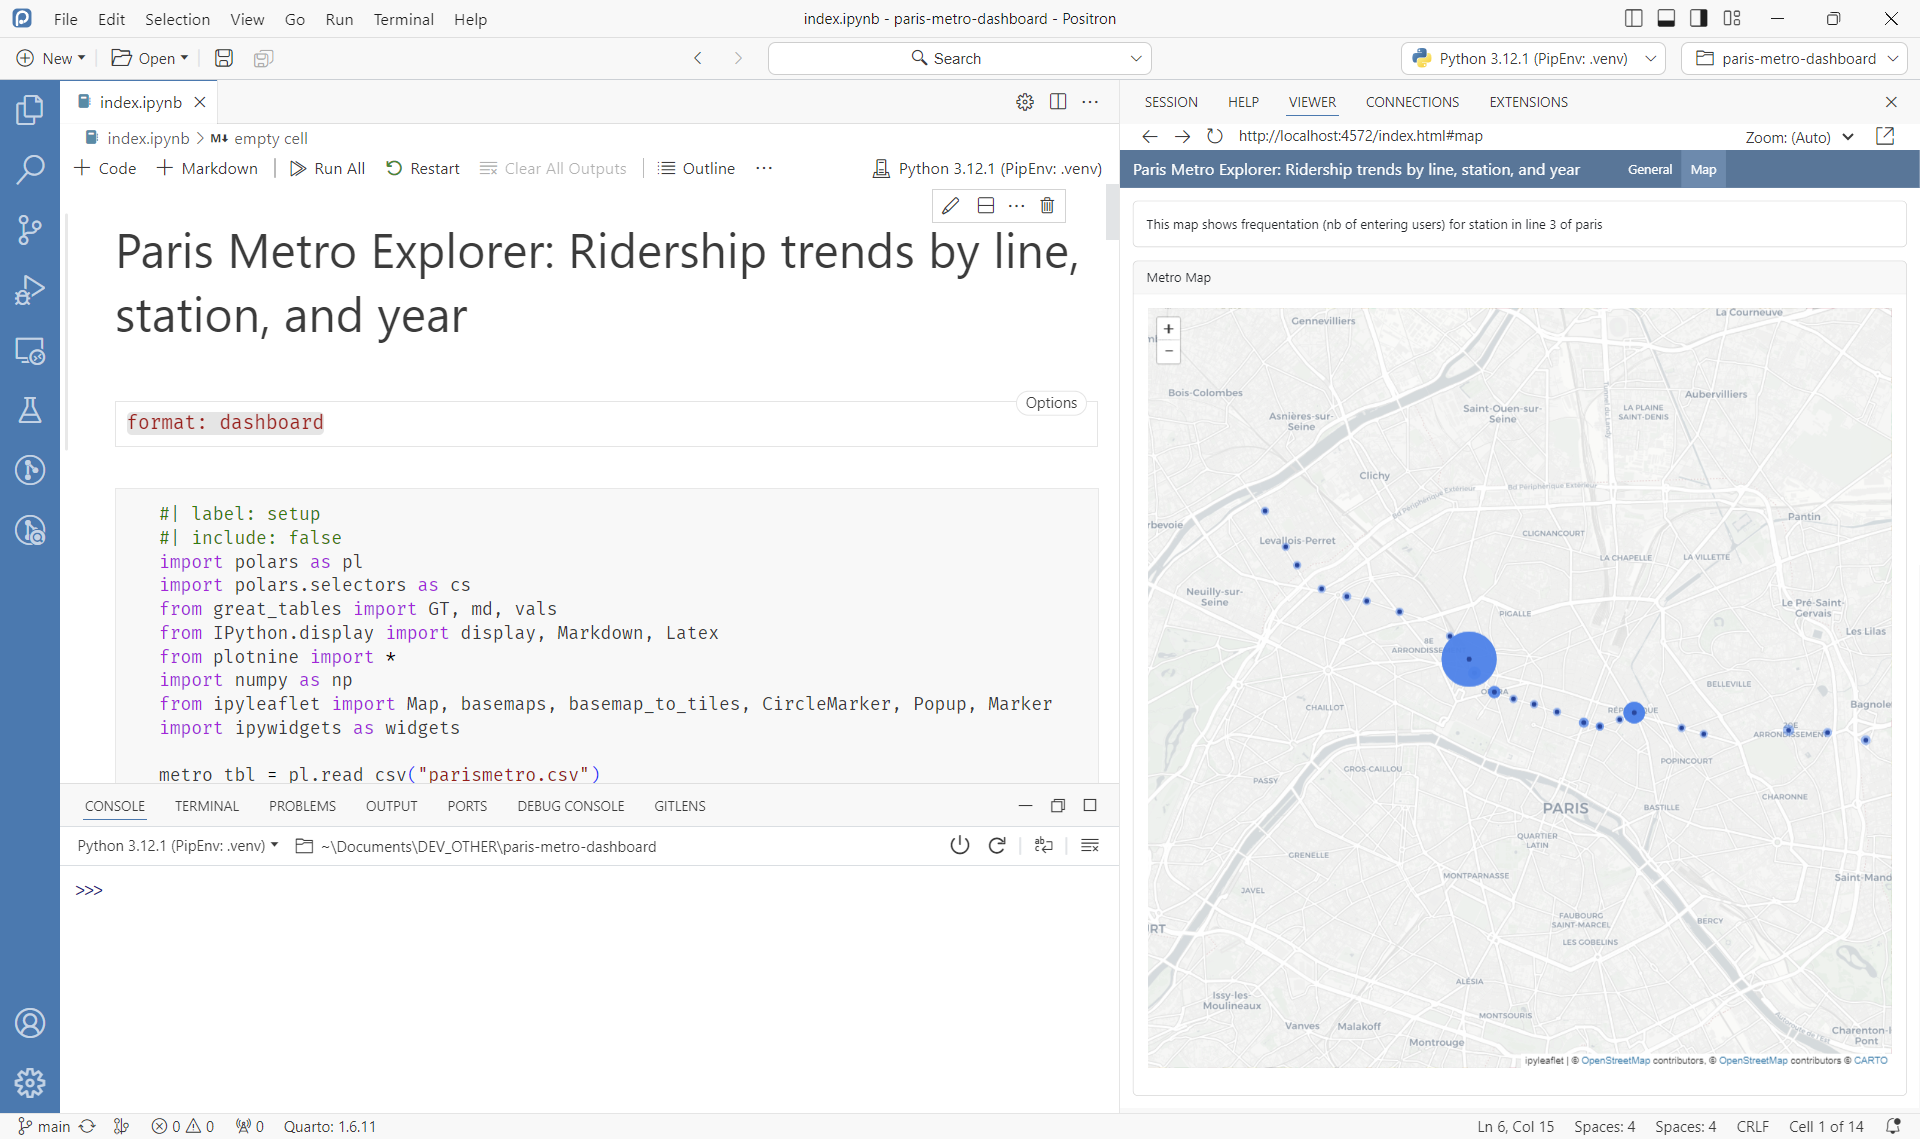Screen dimensions: 1920x1139
Task: Click Run All in notebook toolbar
Action: click(327, 169)
